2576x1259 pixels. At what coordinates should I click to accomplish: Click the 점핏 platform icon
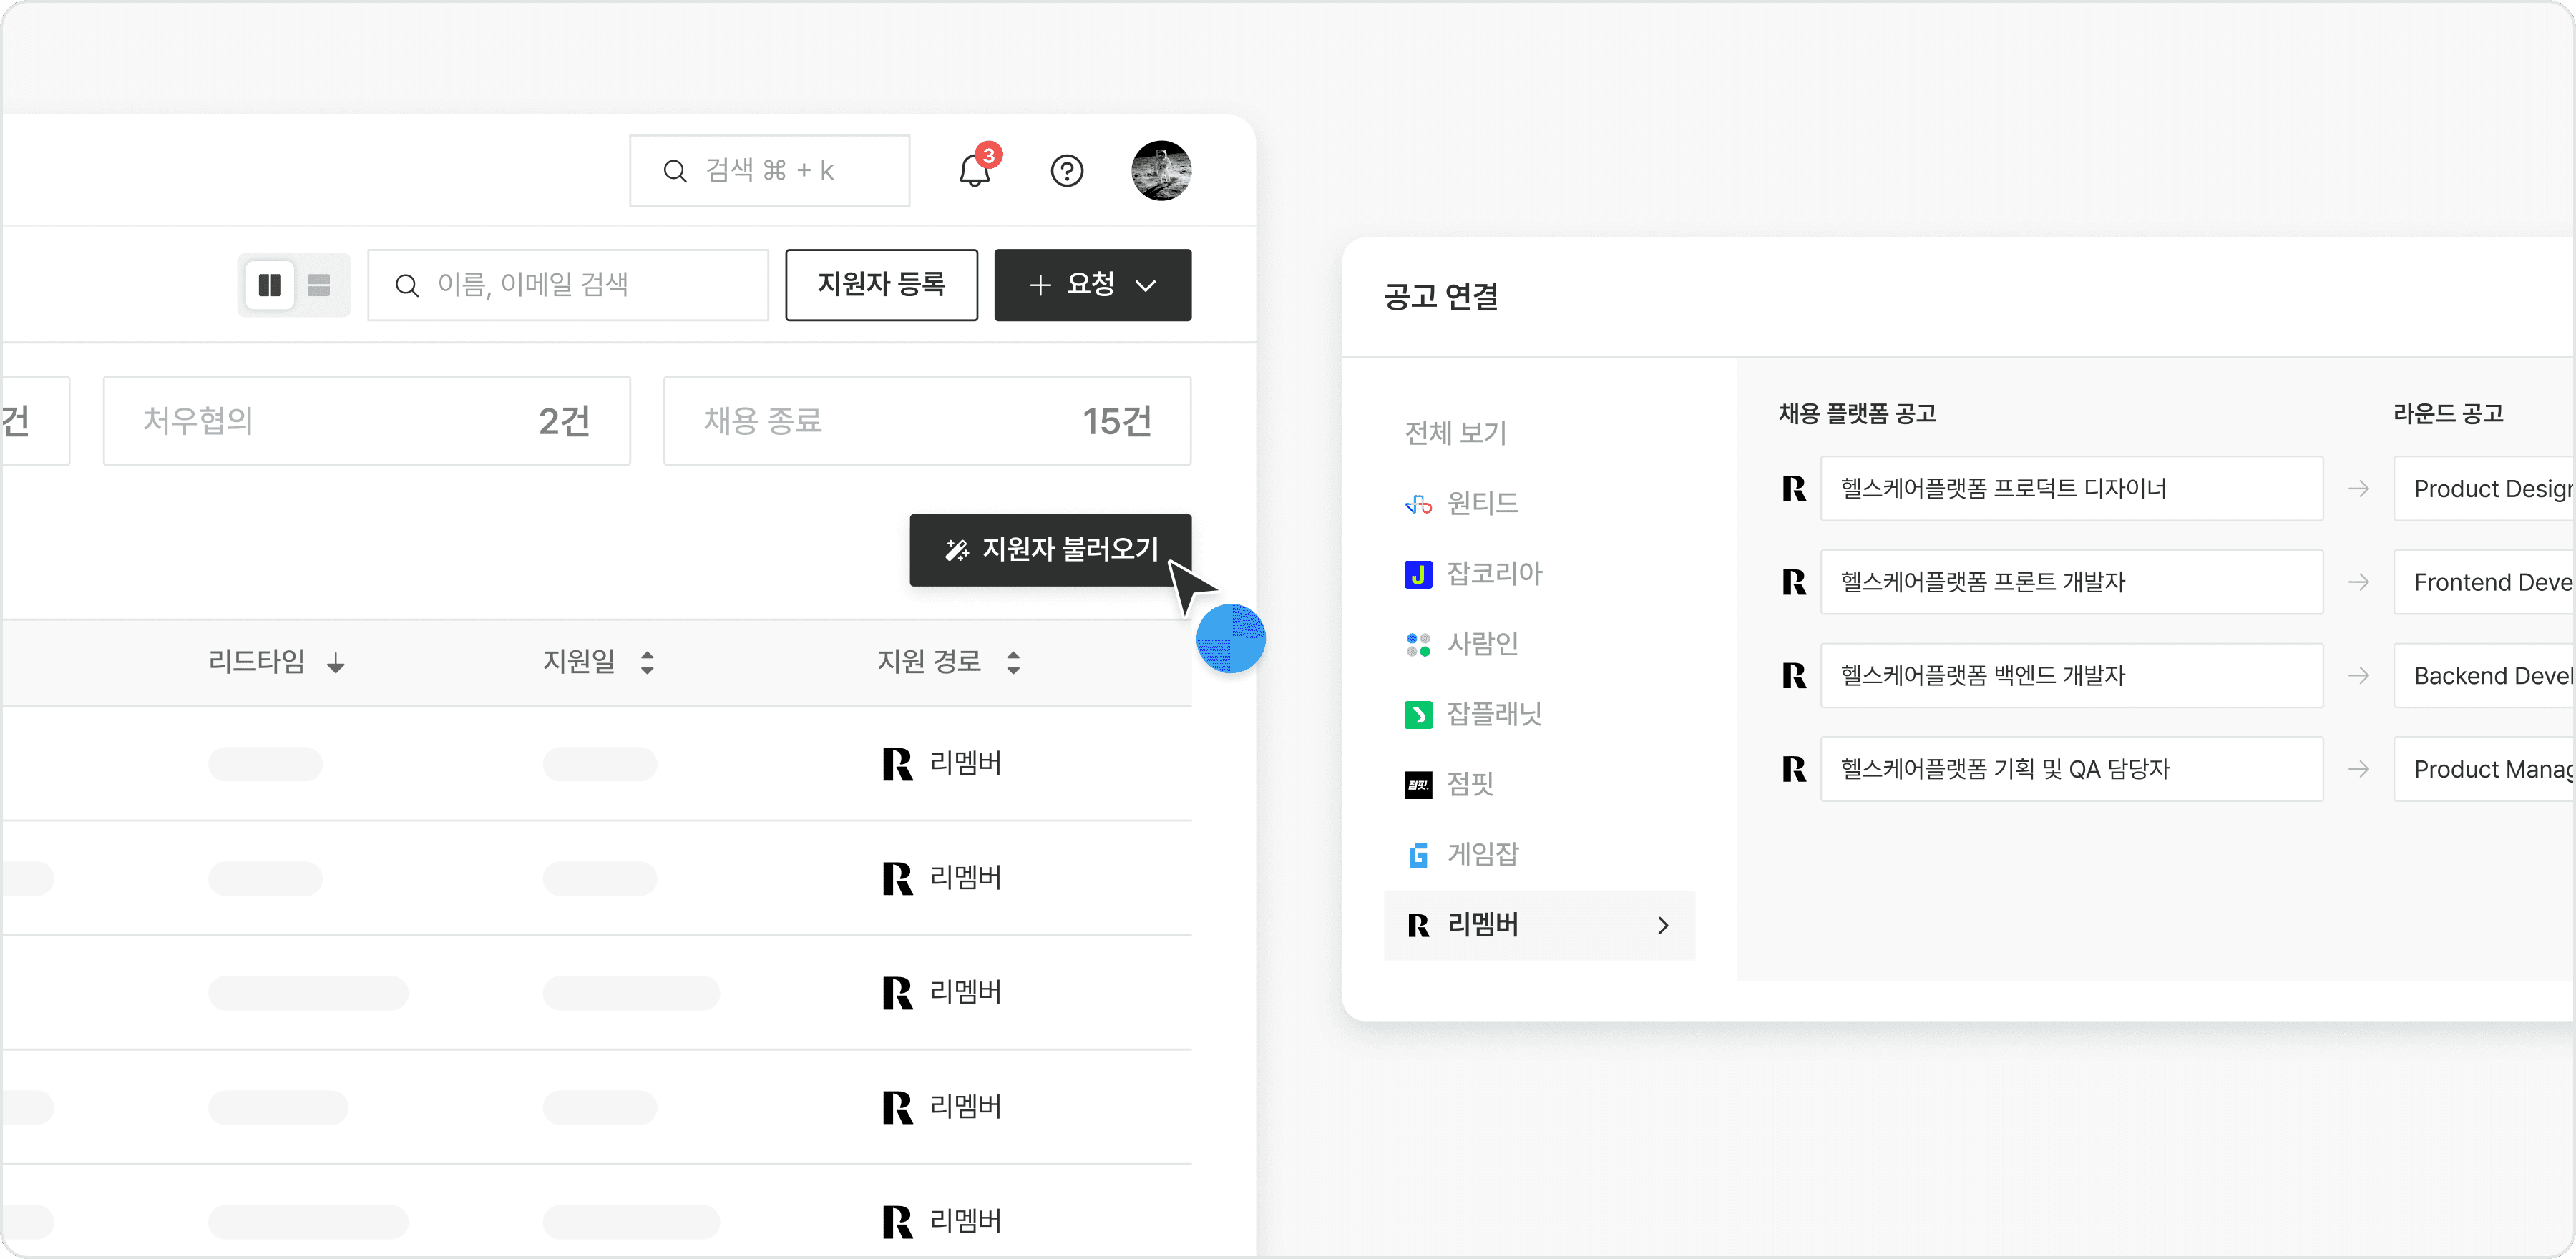click(x=1417, y=785)
